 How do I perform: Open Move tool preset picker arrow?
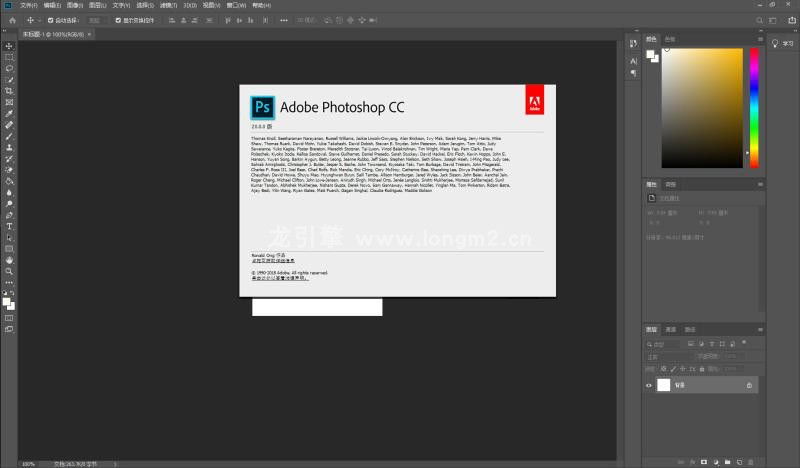tap(39, 20)
